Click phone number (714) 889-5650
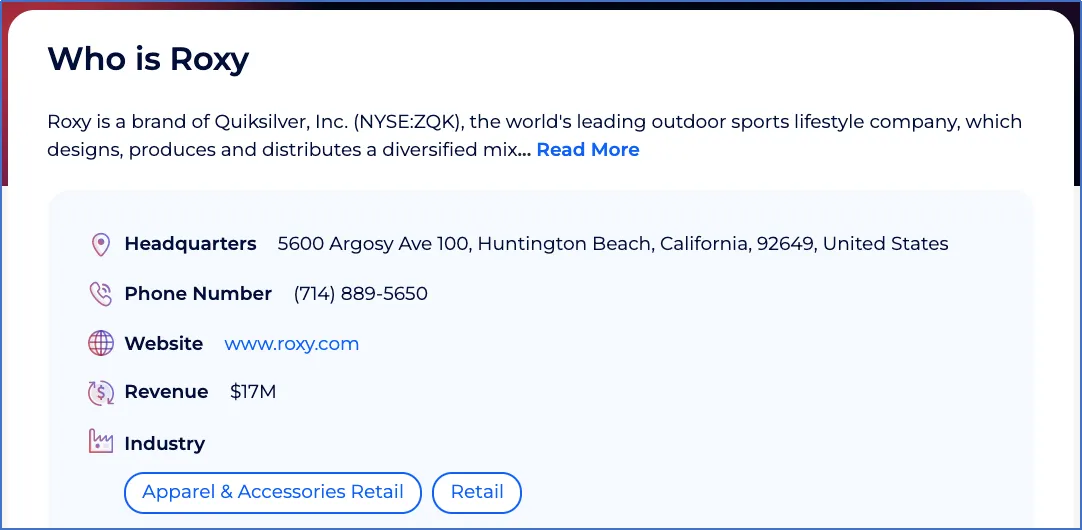Image resolution: width=1082 pixels, height=530 pixels. click(360, 294)
